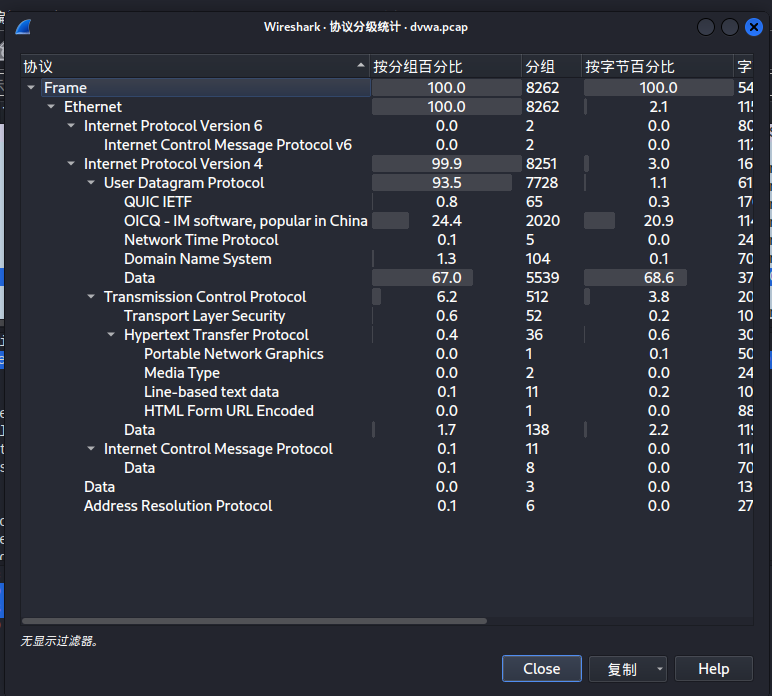Click the 99.9 percent cell for IPv4

(446, 164)
